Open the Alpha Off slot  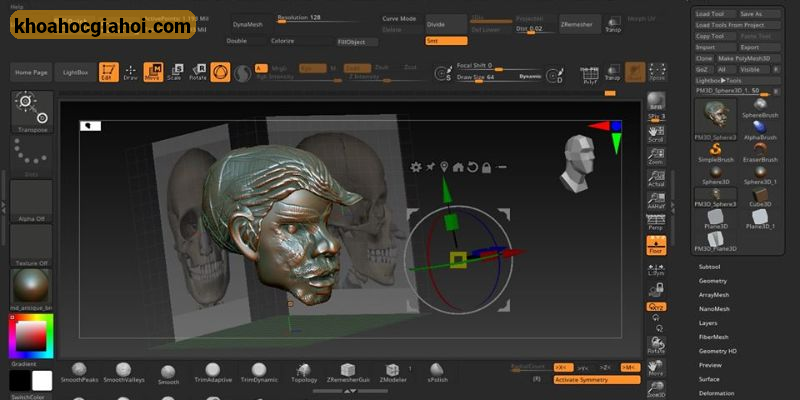[32, 201]
